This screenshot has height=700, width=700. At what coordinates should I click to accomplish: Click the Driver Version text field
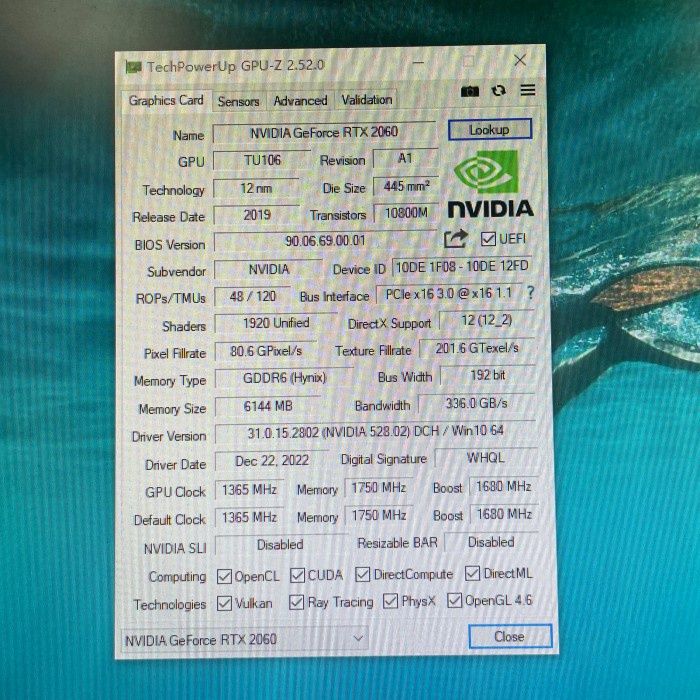(x=375, y=433)
